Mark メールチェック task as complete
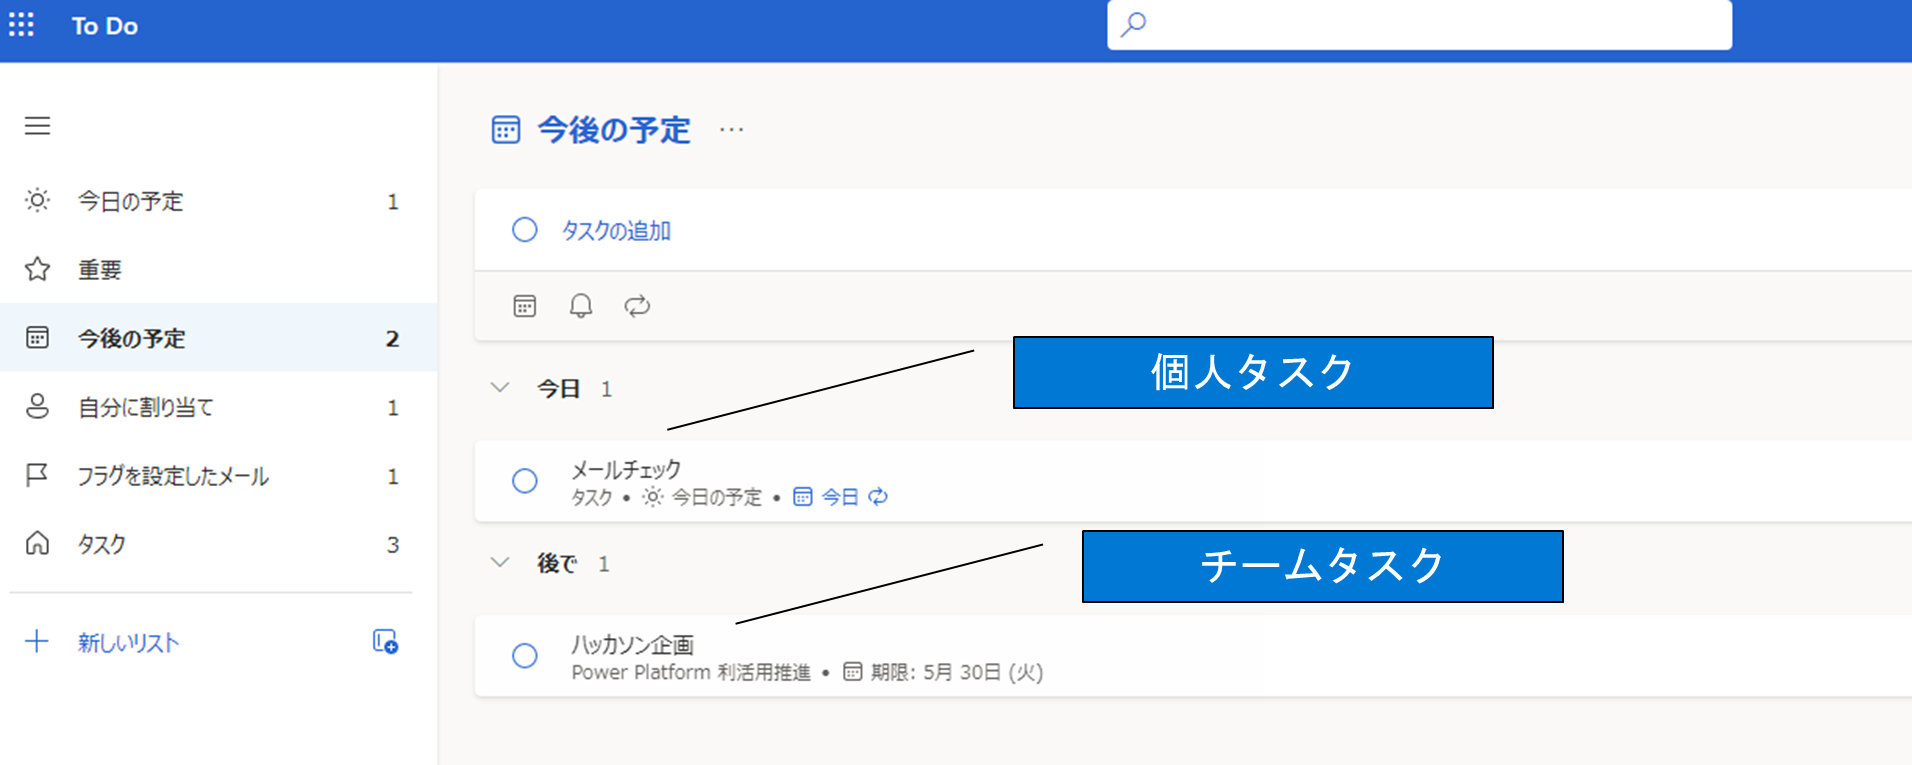The width and height of the screenshot is (1912, 765). pyautogui.click(x=525, y=481)
